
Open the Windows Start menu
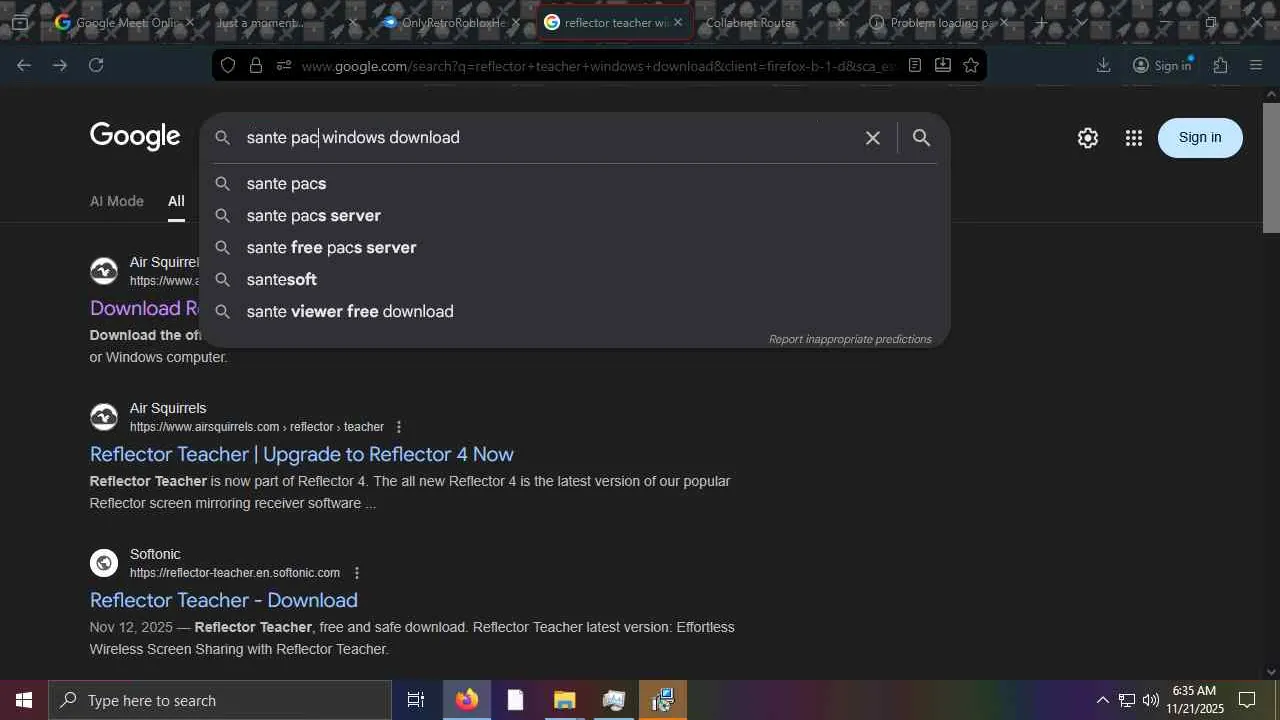pyautogui.click(x=24, y=700)
